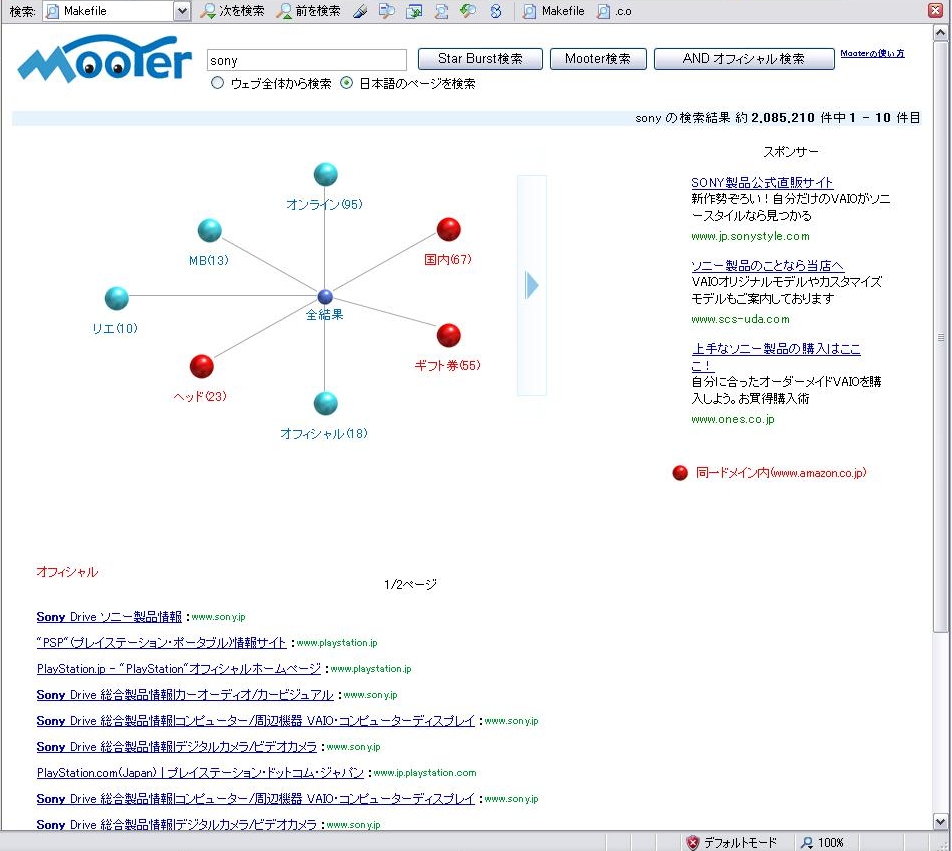Click the 国内(67) red cluster ball
Image resolution: width=952 pixels, height=851 pixels.
point(449,230)
